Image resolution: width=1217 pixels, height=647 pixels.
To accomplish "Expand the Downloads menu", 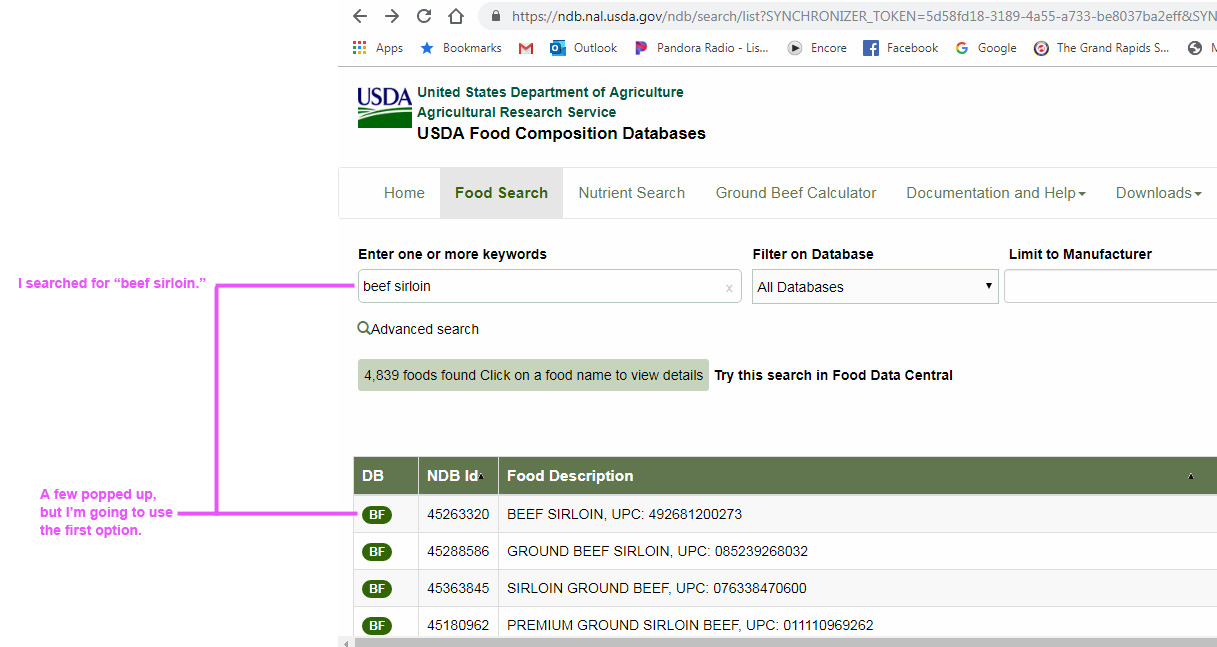I will [x=1157, y=192].
